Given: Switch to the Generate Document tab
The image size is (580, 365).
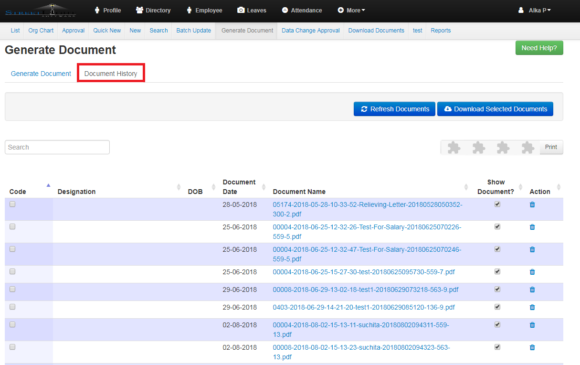Looking at the screenshot, I should coord(41,74).
